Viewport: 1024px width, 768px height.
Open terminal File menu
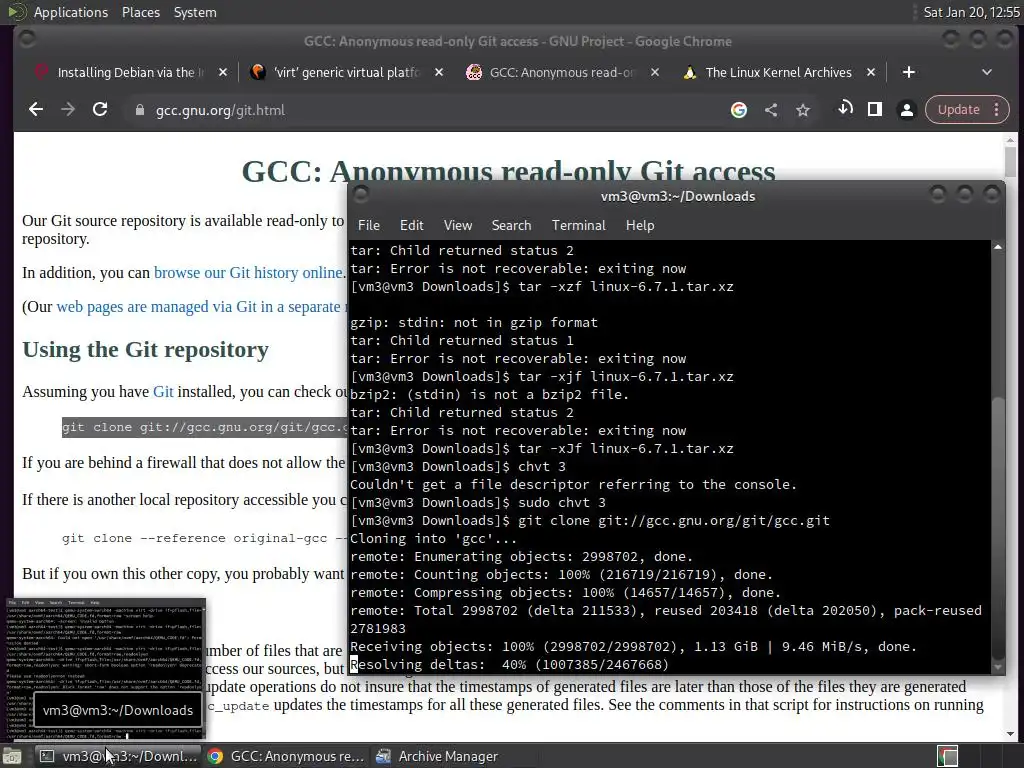368,225
